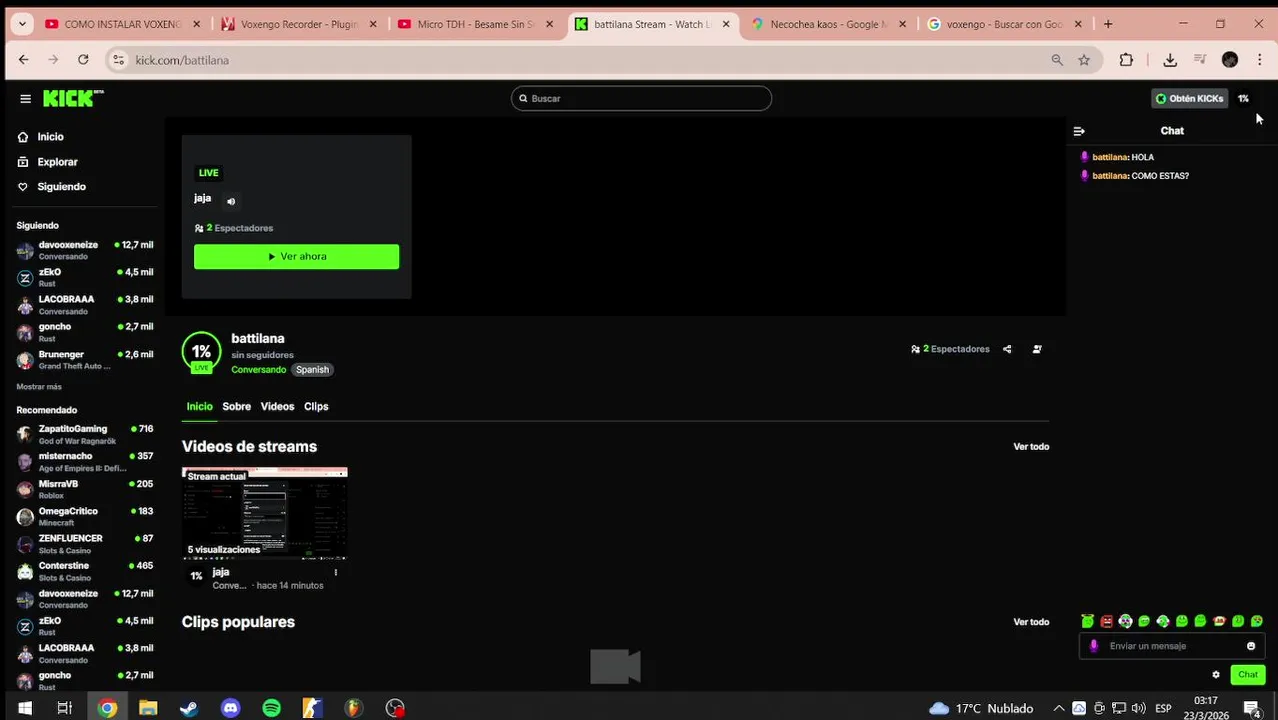Switch to voxengo Buscar con Google tab
The height and width of the screenshot is (720, 1278).
(1005, 24)
